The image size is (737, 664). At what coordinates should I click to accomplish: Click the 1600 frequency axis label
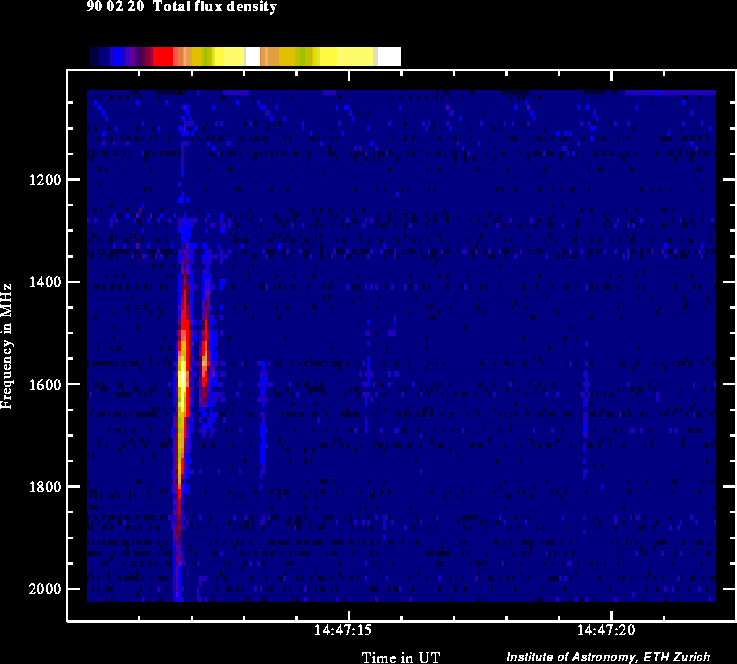pos(45,384)
